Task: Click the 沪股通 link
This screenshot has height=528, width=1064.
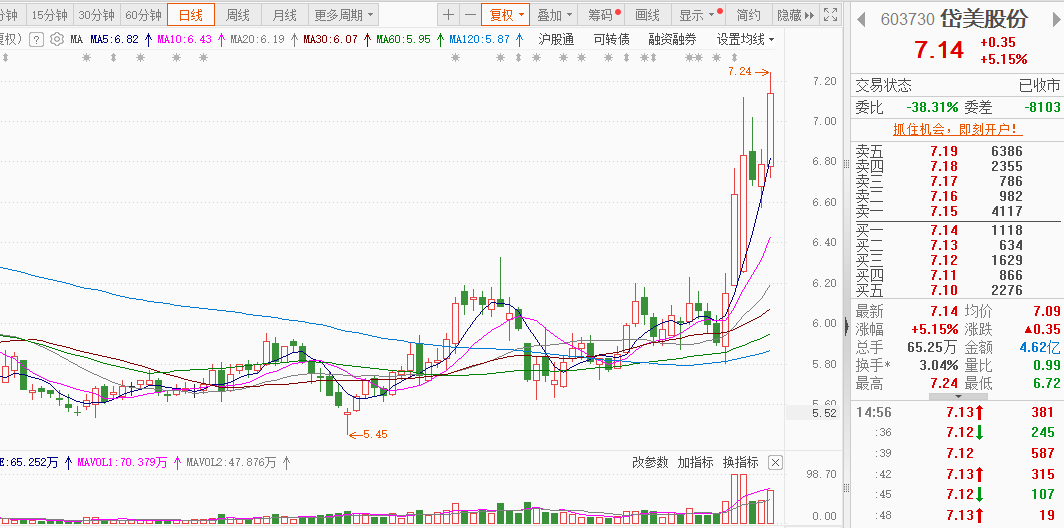Action: pyautogui.click(x=556, y=39)
